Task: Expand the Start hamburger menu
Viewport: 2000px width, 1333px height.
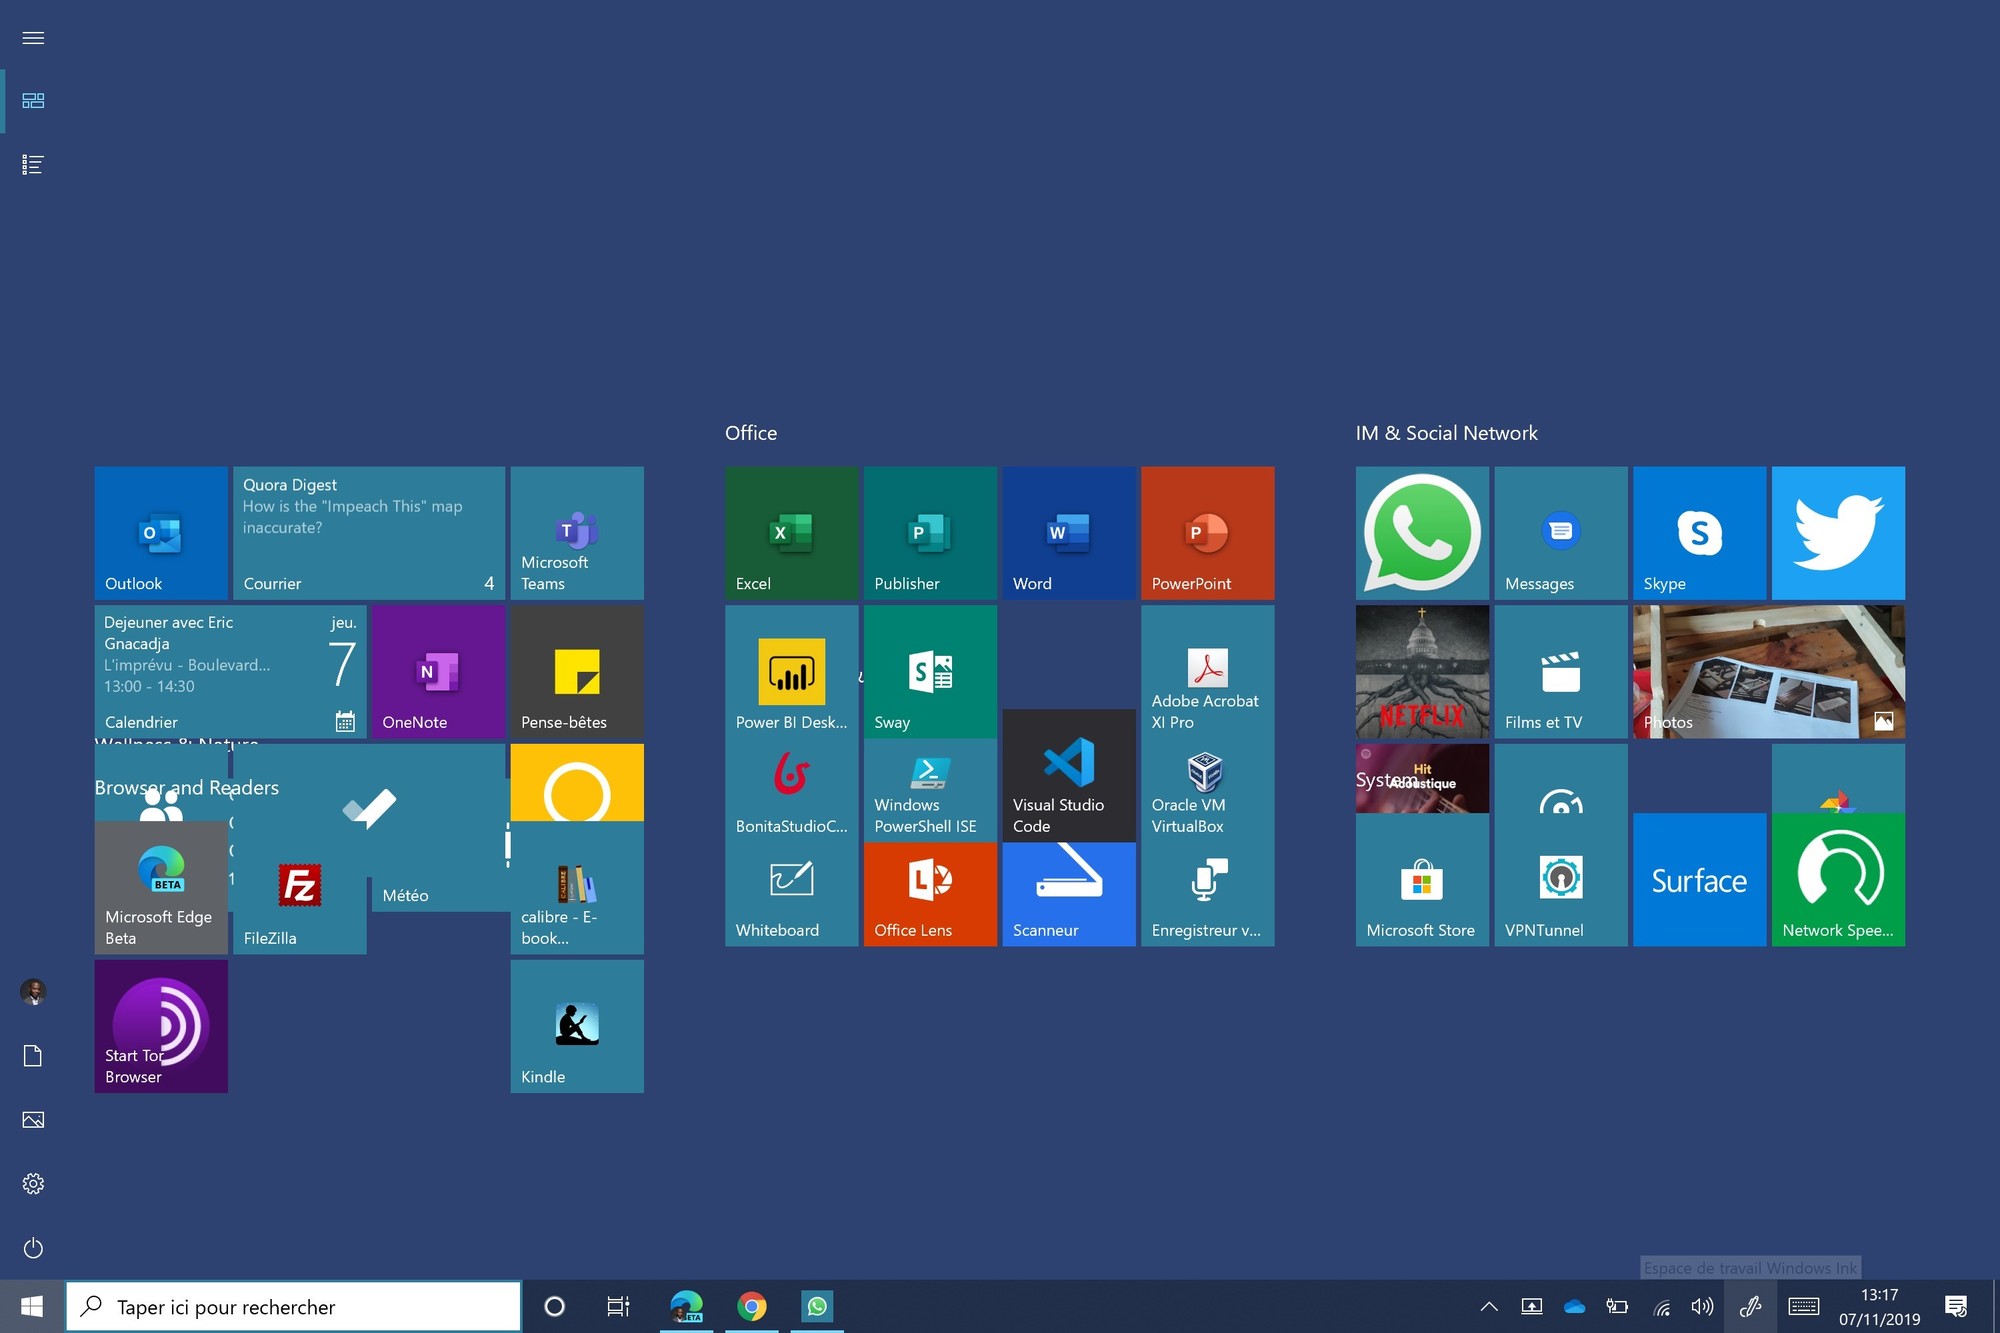Action: point(33,38)
